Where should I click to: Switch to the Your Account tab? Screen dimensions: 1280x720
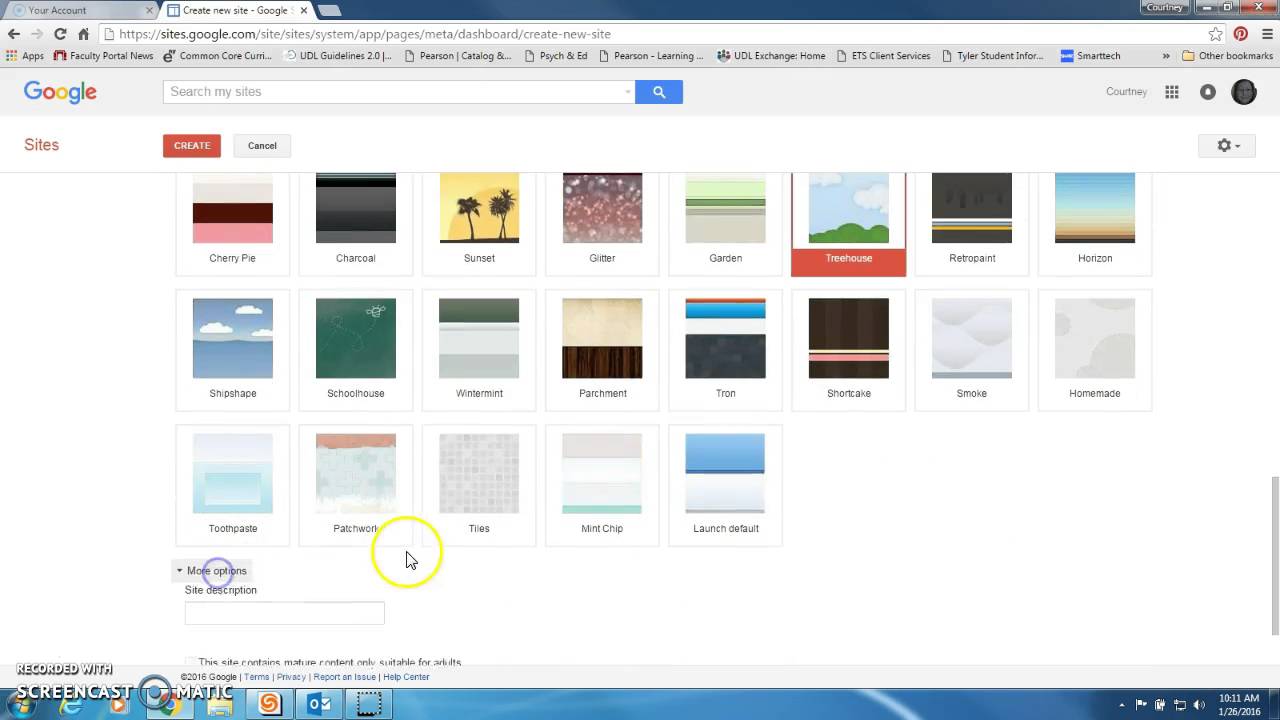tap(80, 10)
